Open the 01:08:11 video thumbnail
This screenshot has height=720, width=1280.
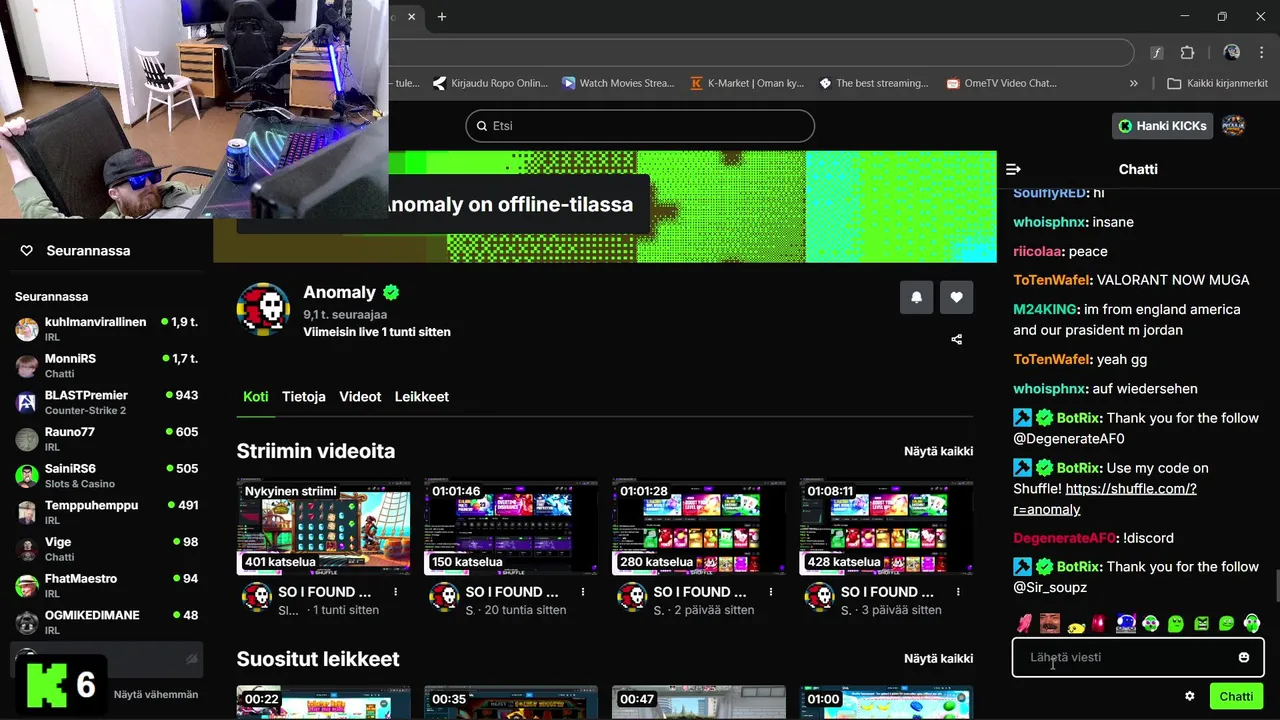click(x=886, y=527)
